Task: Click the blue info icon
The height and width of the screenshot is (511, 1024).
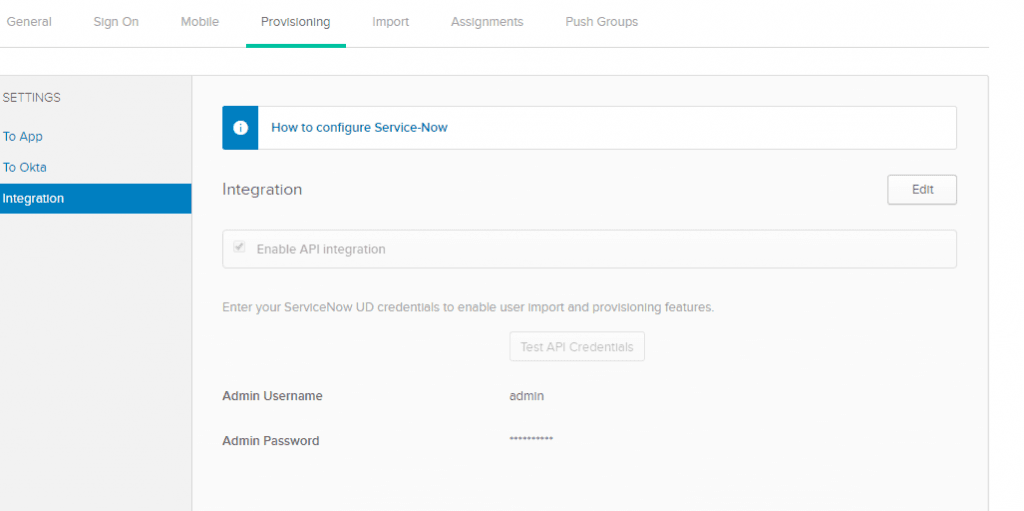Action: 240,128
